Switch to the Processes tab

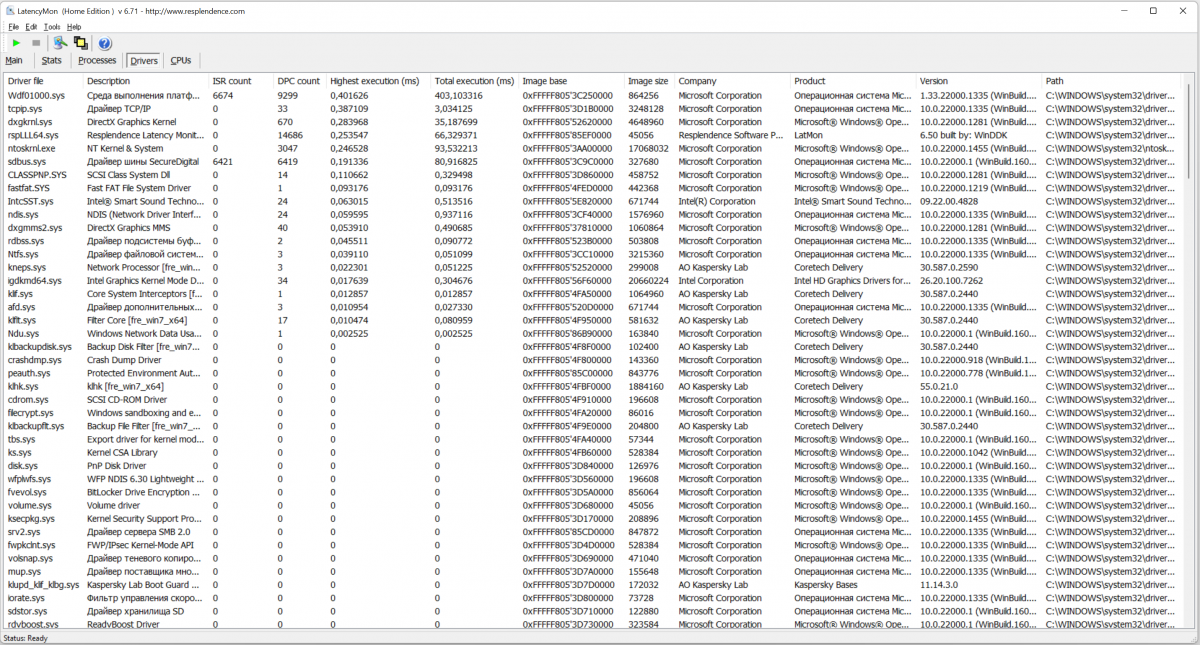pyautogui.click(x=97, y=60)
